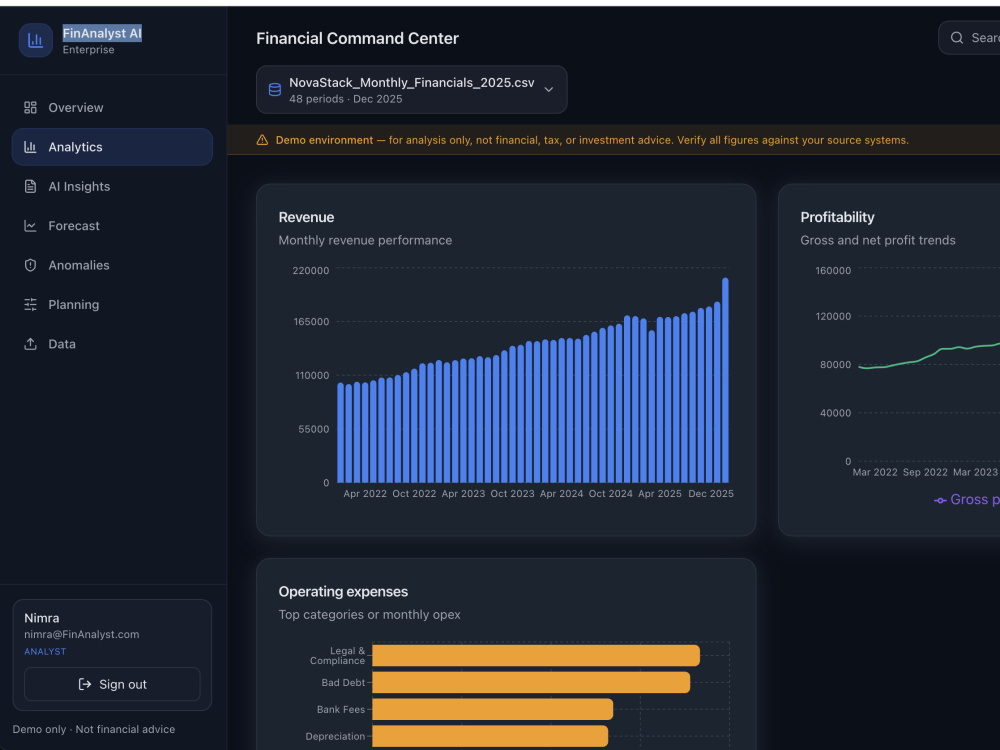Image resolution: width=1000 pixels, height=750 pixels.
Task: Click 'Demo only · Not financial advice' footer
Action: click(x=94, y=729)
